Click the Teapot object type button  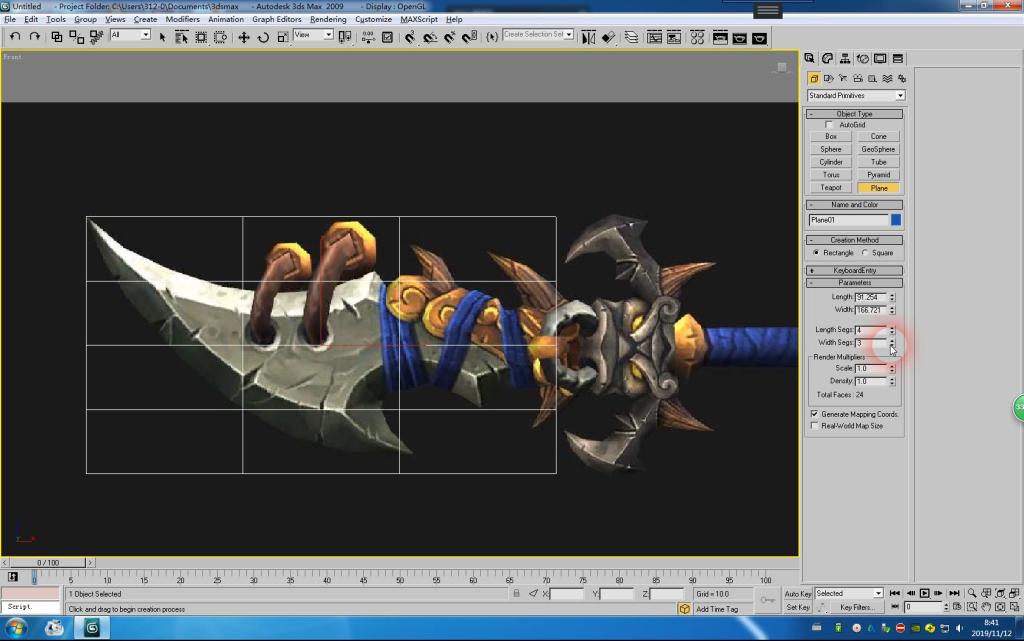831,188
